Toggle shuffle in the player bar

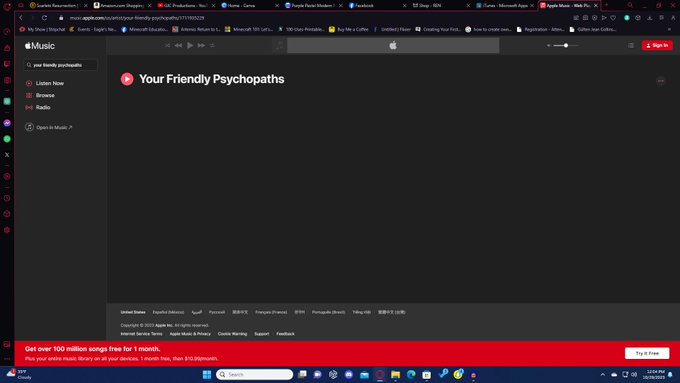pos(167,46)
